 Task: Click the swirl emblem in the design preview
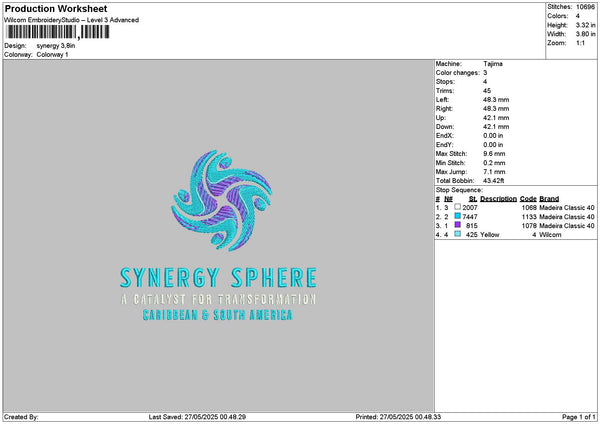pyautogui.click(x=221, y=201)
